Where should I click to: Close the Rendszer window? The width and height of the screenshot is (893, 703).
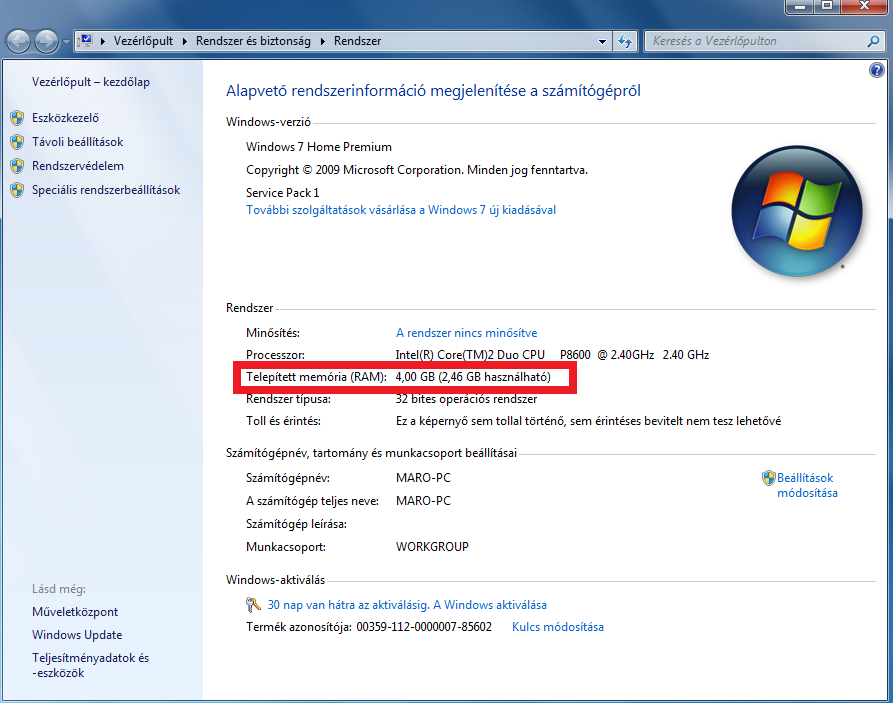click(x=864, y=6)
